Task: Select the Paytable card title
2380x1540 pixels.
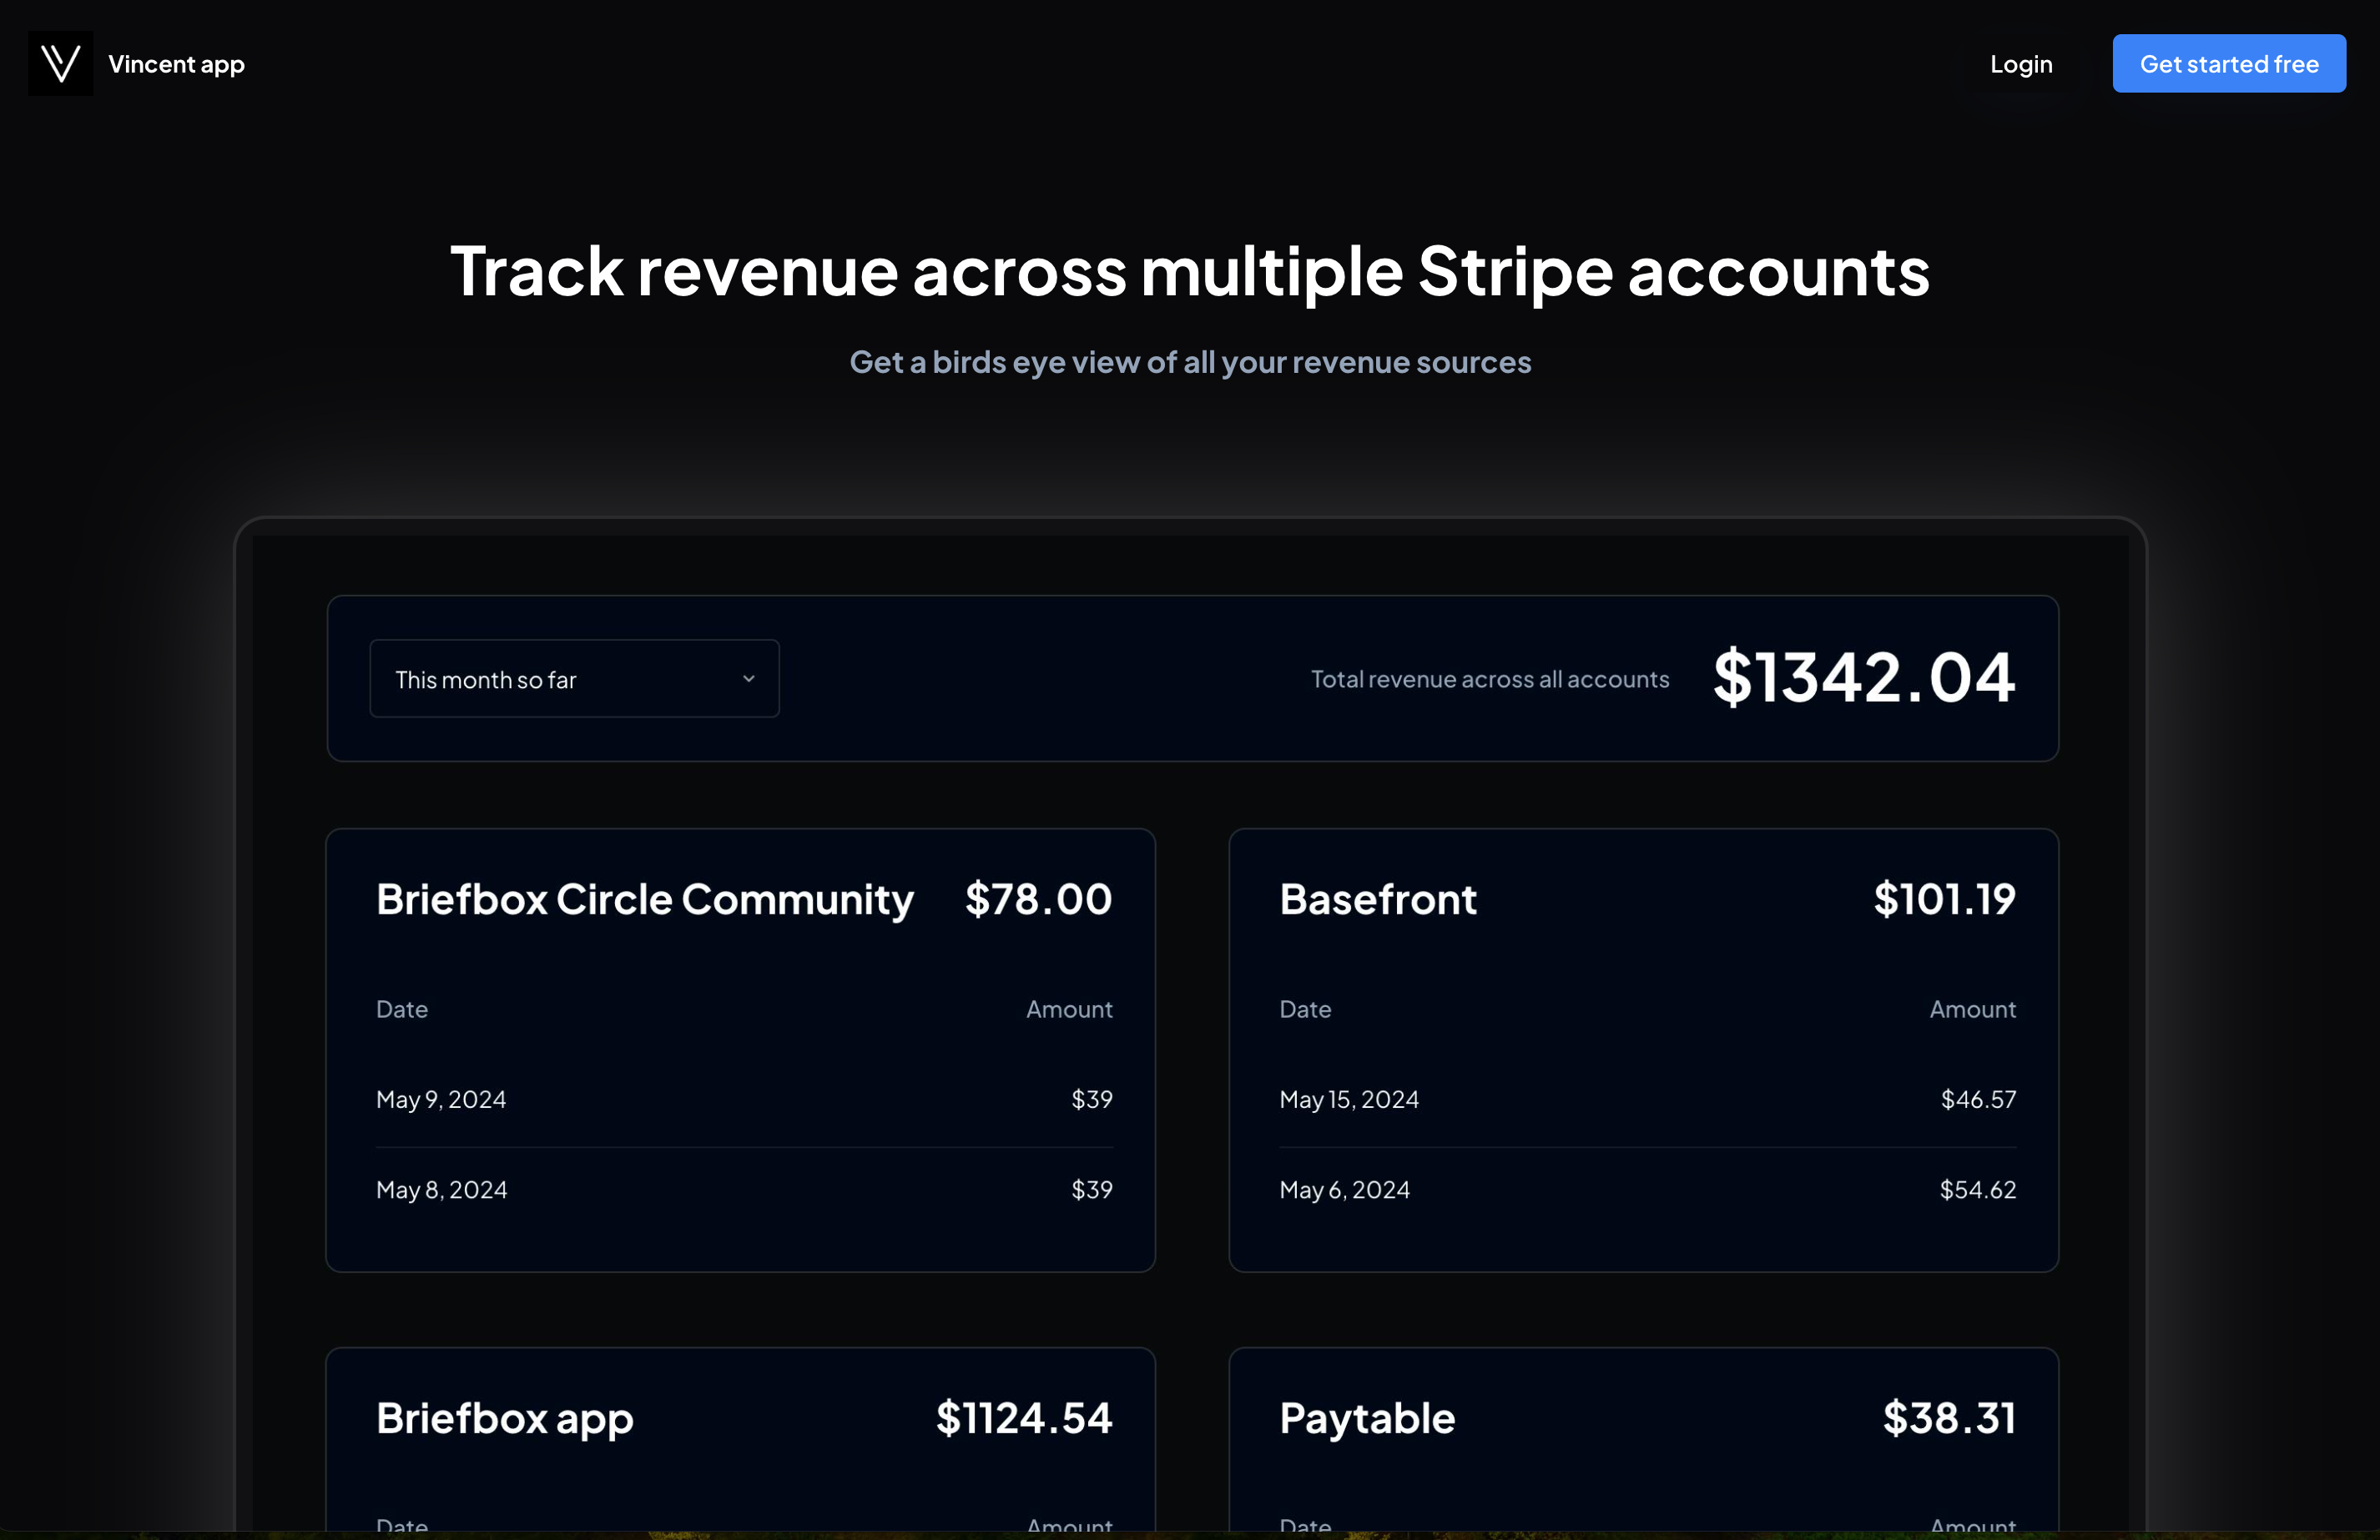Action: 1367,1419
